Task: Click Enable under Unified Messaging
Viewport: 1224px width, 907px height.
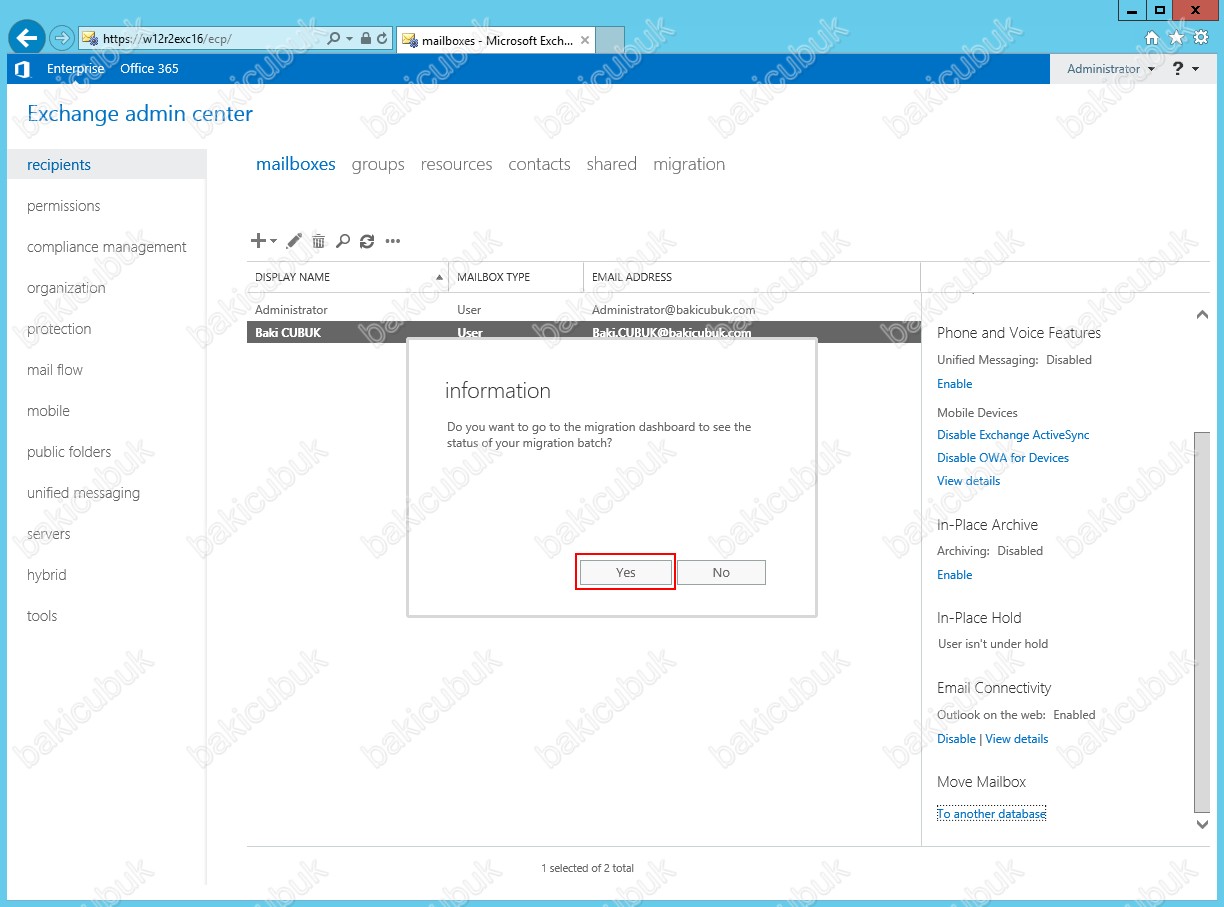Action: point(955,384)
